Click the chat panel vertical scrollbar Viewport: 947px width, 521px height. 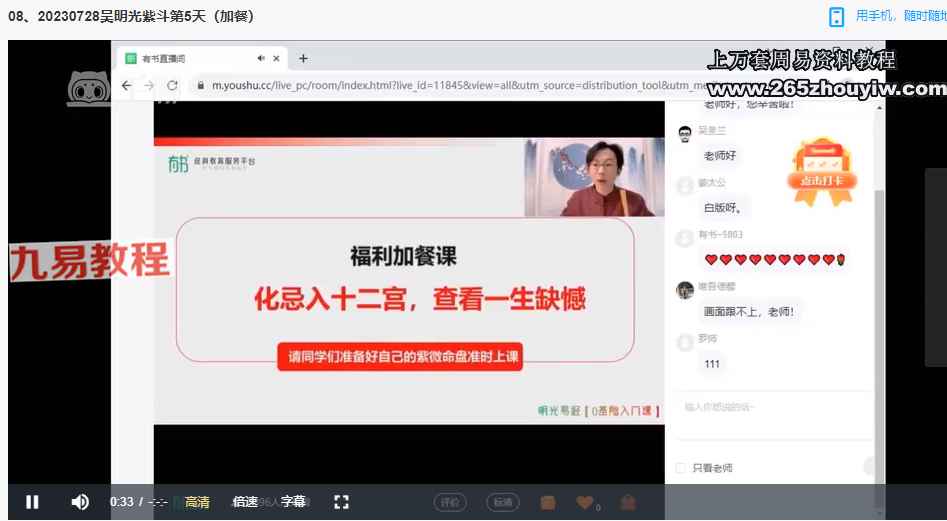(879, 300)
